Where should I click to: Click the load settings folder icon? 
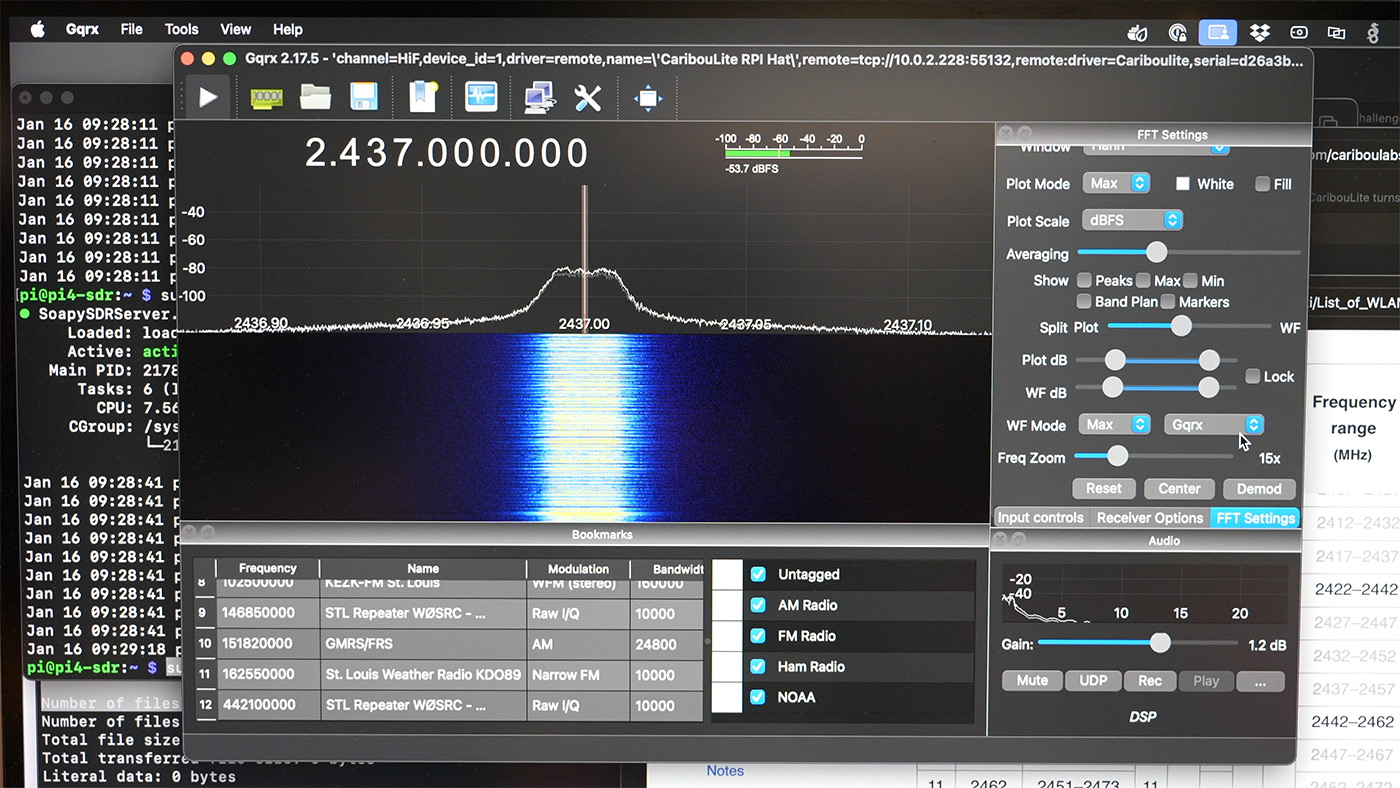315,97
